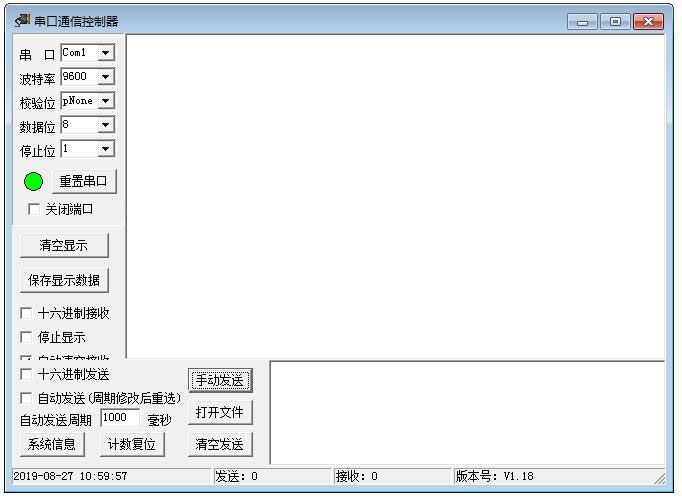The width and height of the screenshot is (682, 497).
Task: Click the app icon in title bar
Action: click(22, 20)
